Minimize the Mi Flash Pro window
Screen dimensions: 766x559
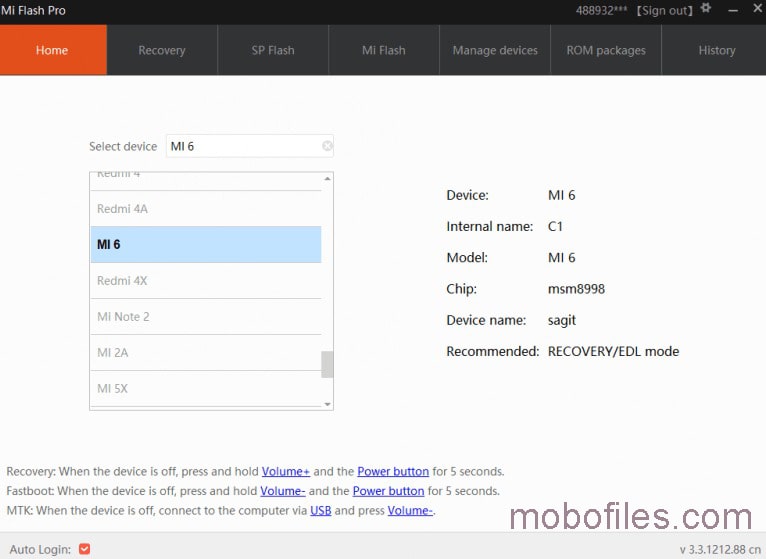pos(733,10)
